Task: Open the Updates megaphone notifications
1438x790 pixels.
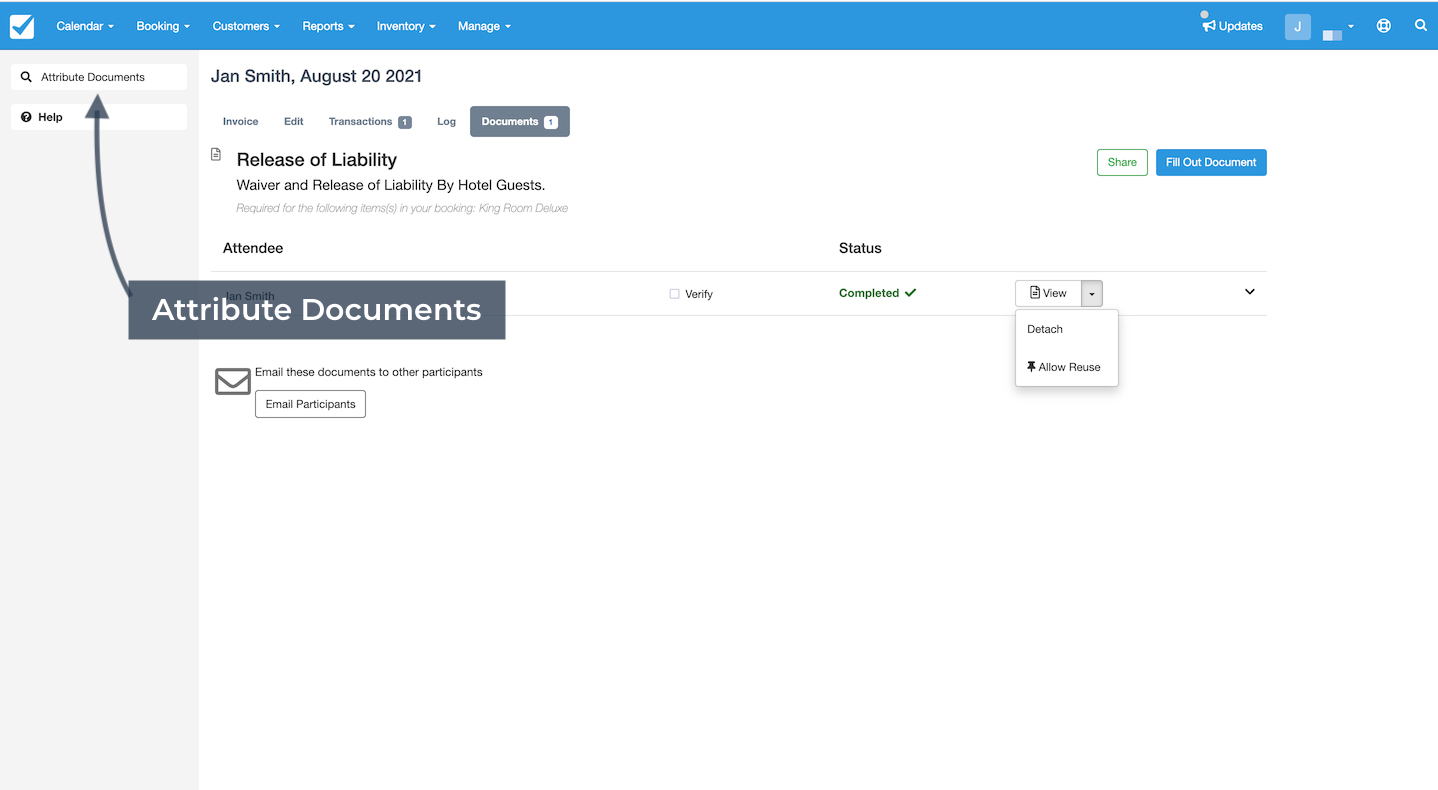Action: point(1232,25)
